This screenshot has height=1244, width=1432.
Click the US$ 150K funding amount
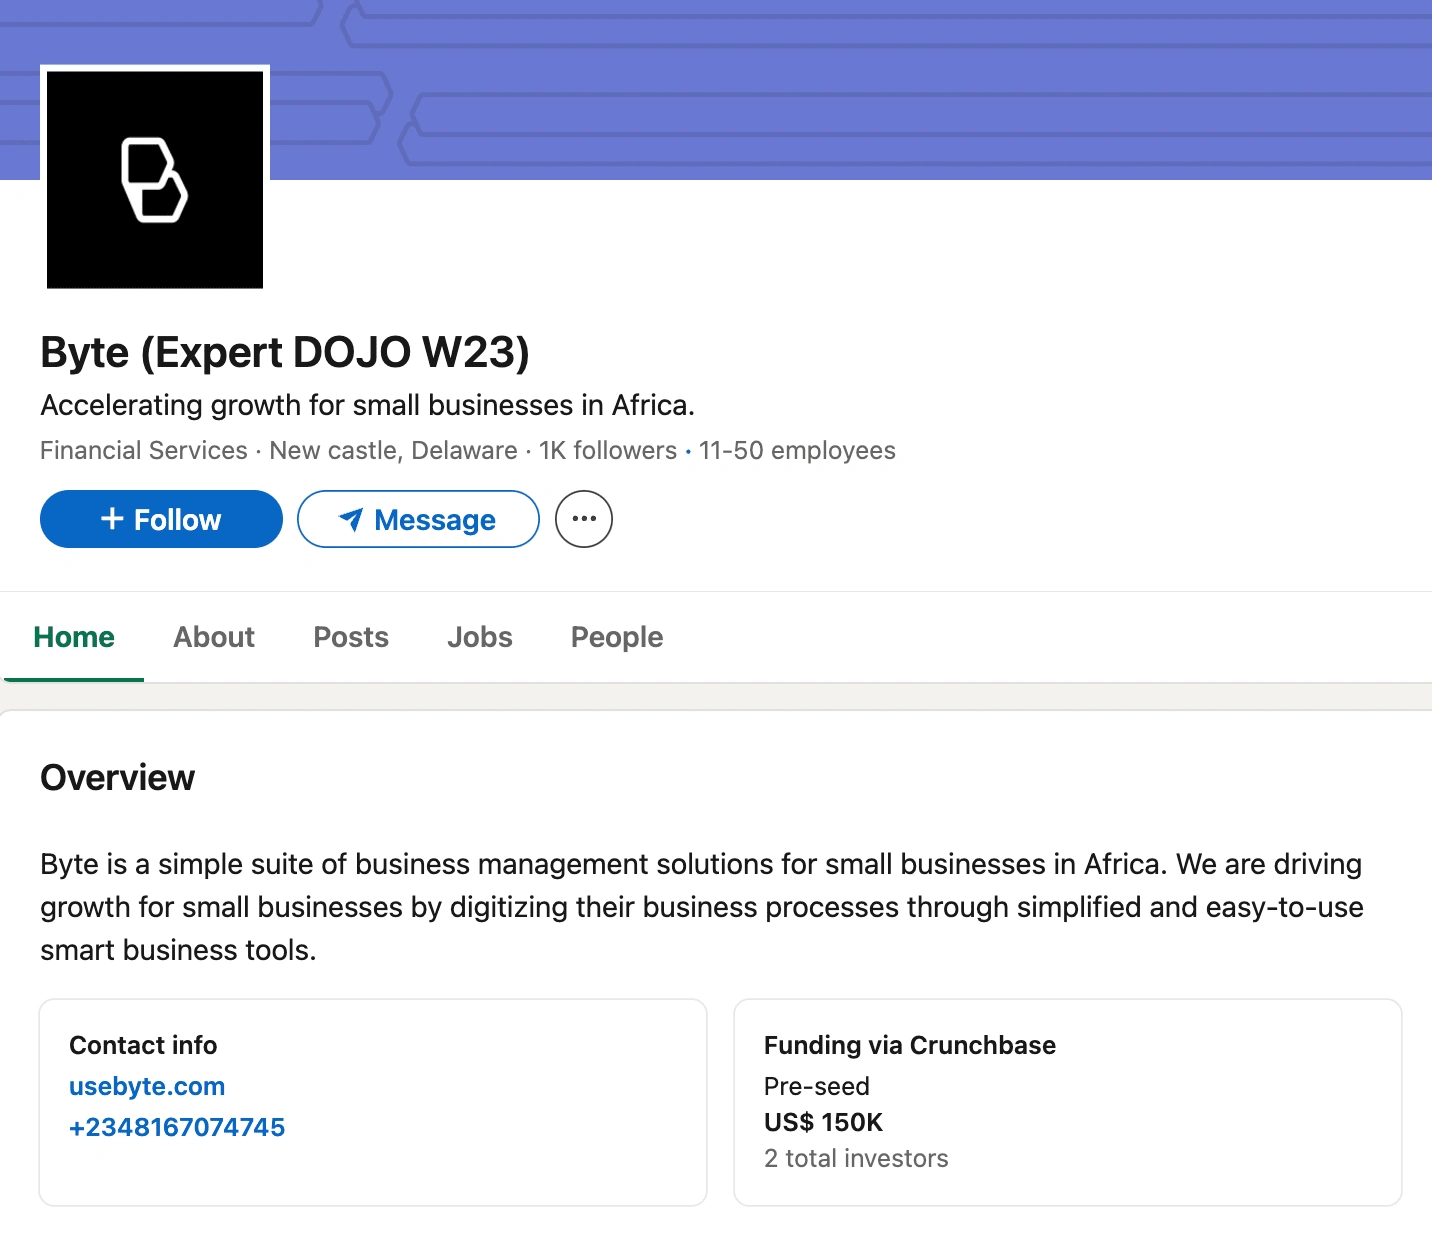click(823, 1122)
